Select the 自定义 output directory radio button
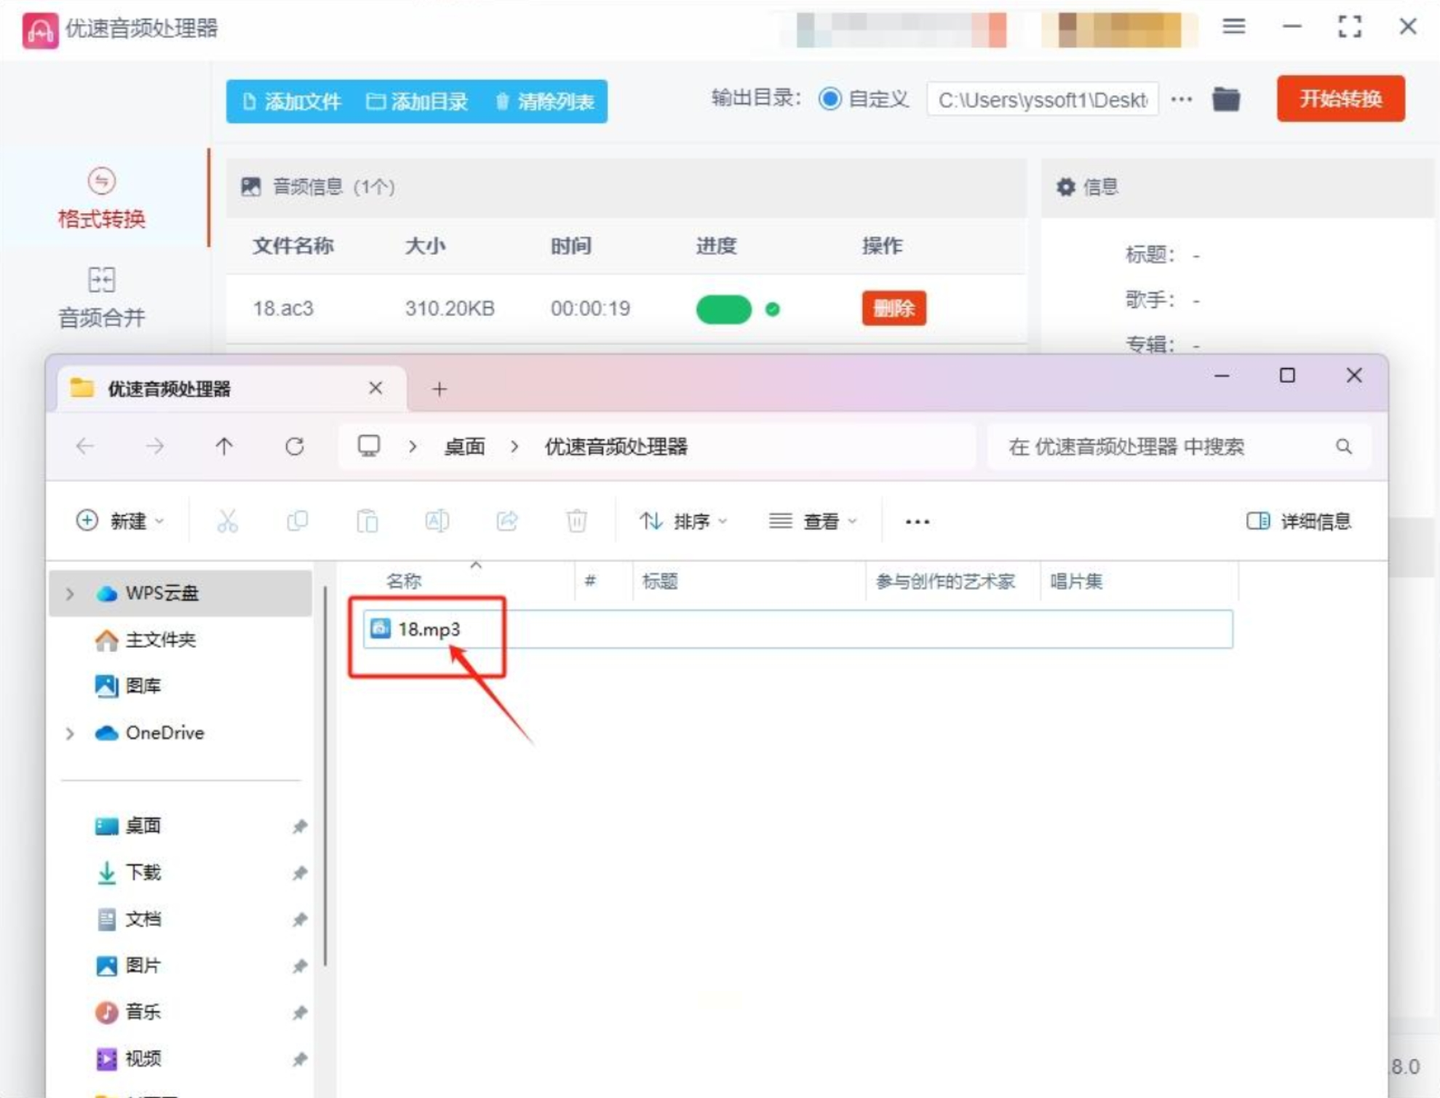Image resolution: width=1440 pixels, height=1098 pixels. pyautogui.click(x=830, y=99)
